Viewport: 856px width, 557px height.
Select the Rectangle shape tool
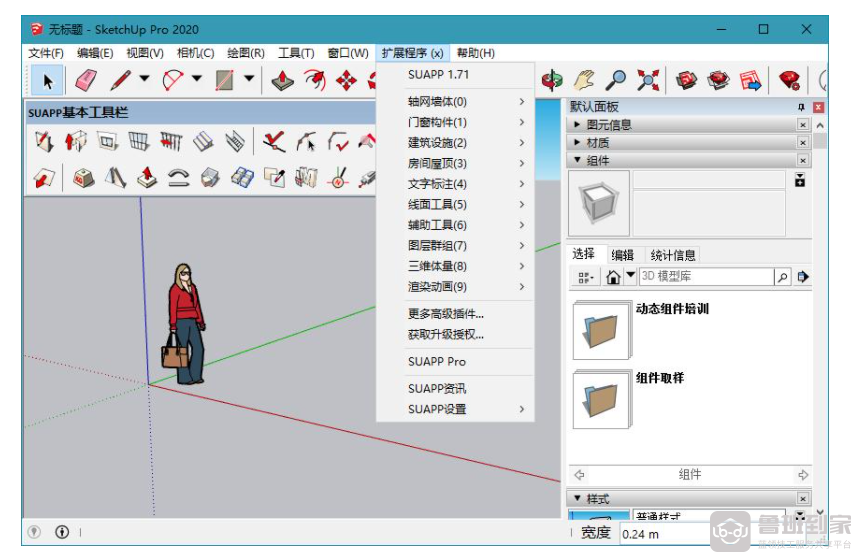(224, 81)
